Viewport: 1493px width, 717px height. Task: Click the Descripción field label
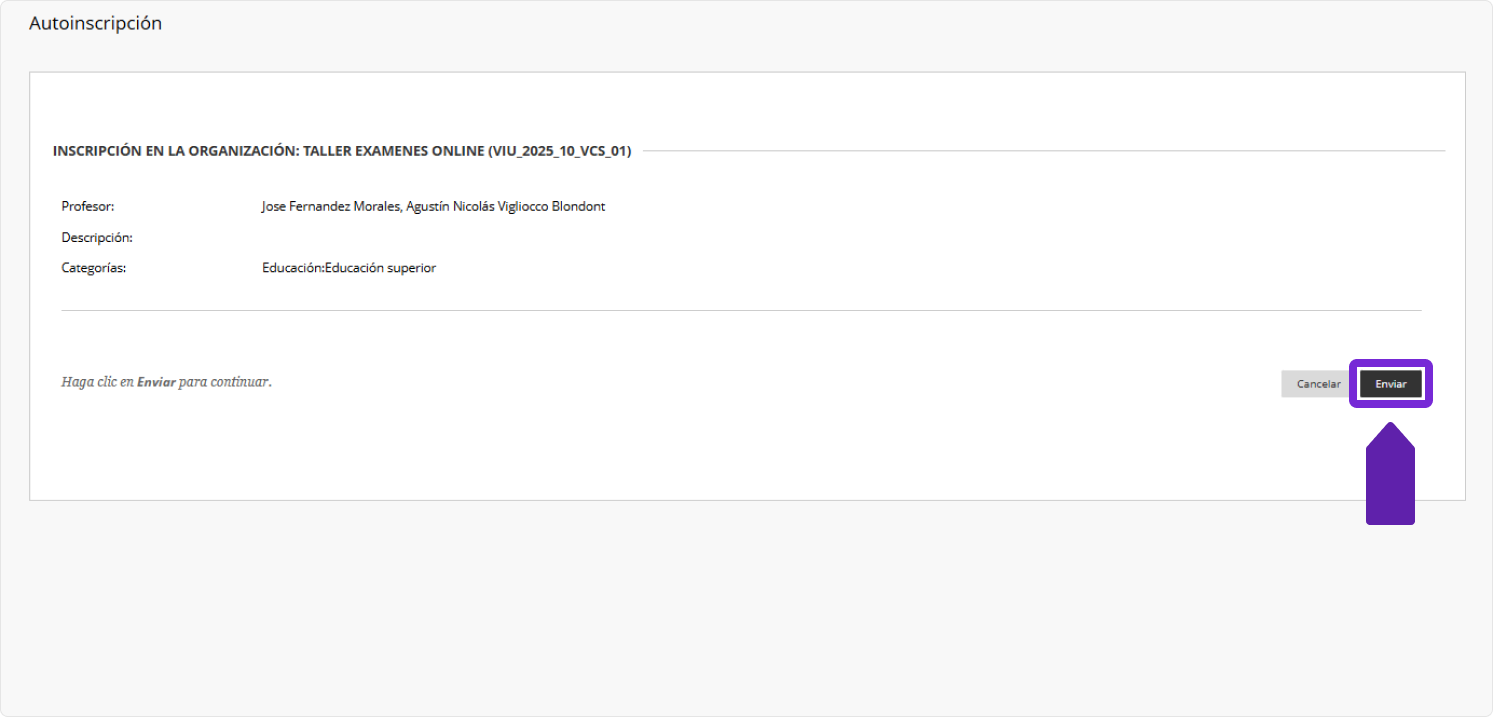pyautogui.click(x=97, y=238)
